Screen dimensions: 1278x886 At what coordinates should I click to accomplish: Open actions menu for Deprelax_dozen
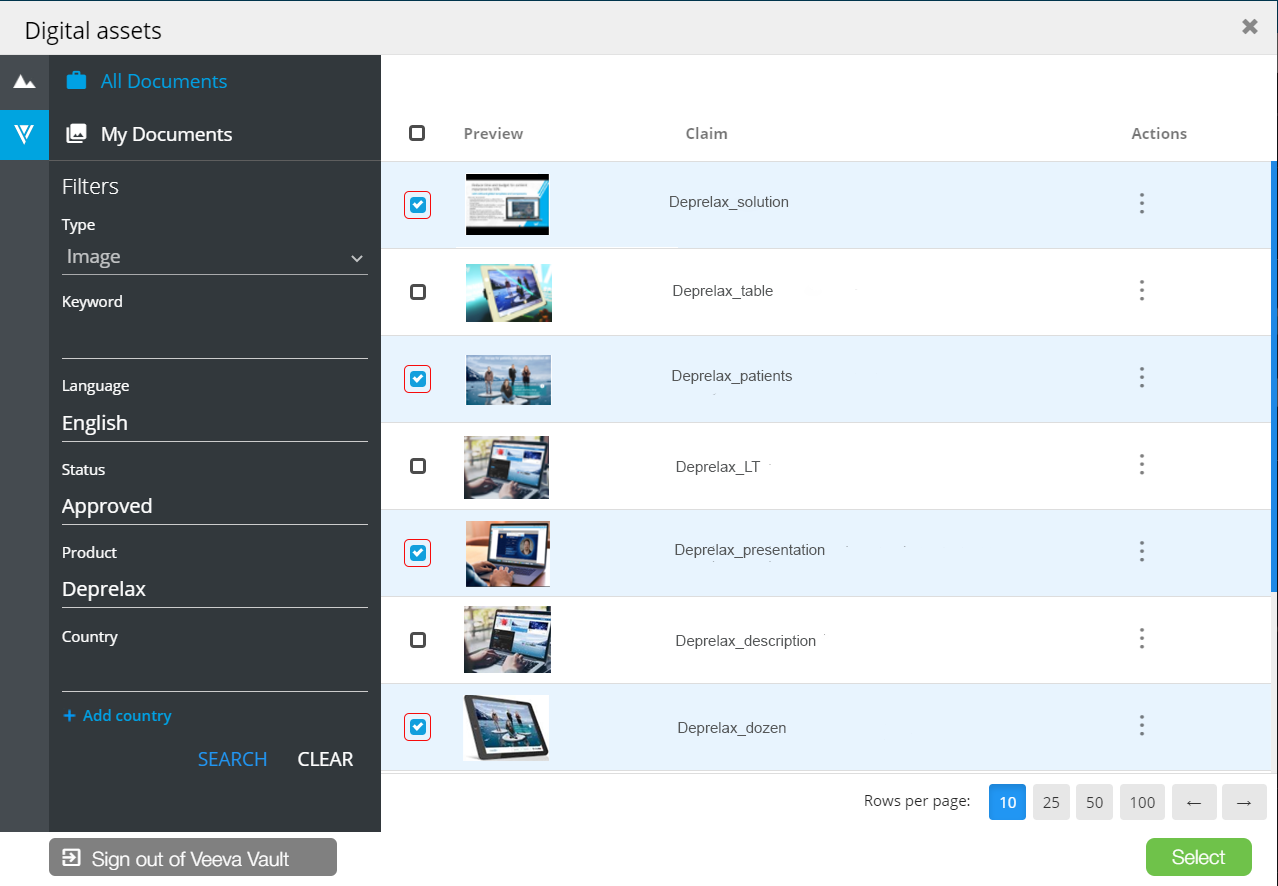tap(1141, 726)
